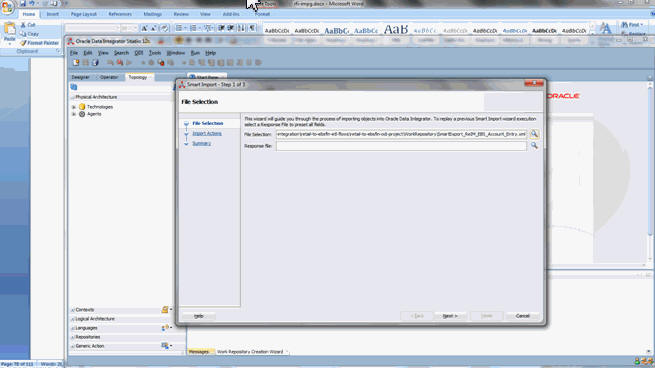Click Save icon in Word quick access toolbar

click(x=23, y=3)
